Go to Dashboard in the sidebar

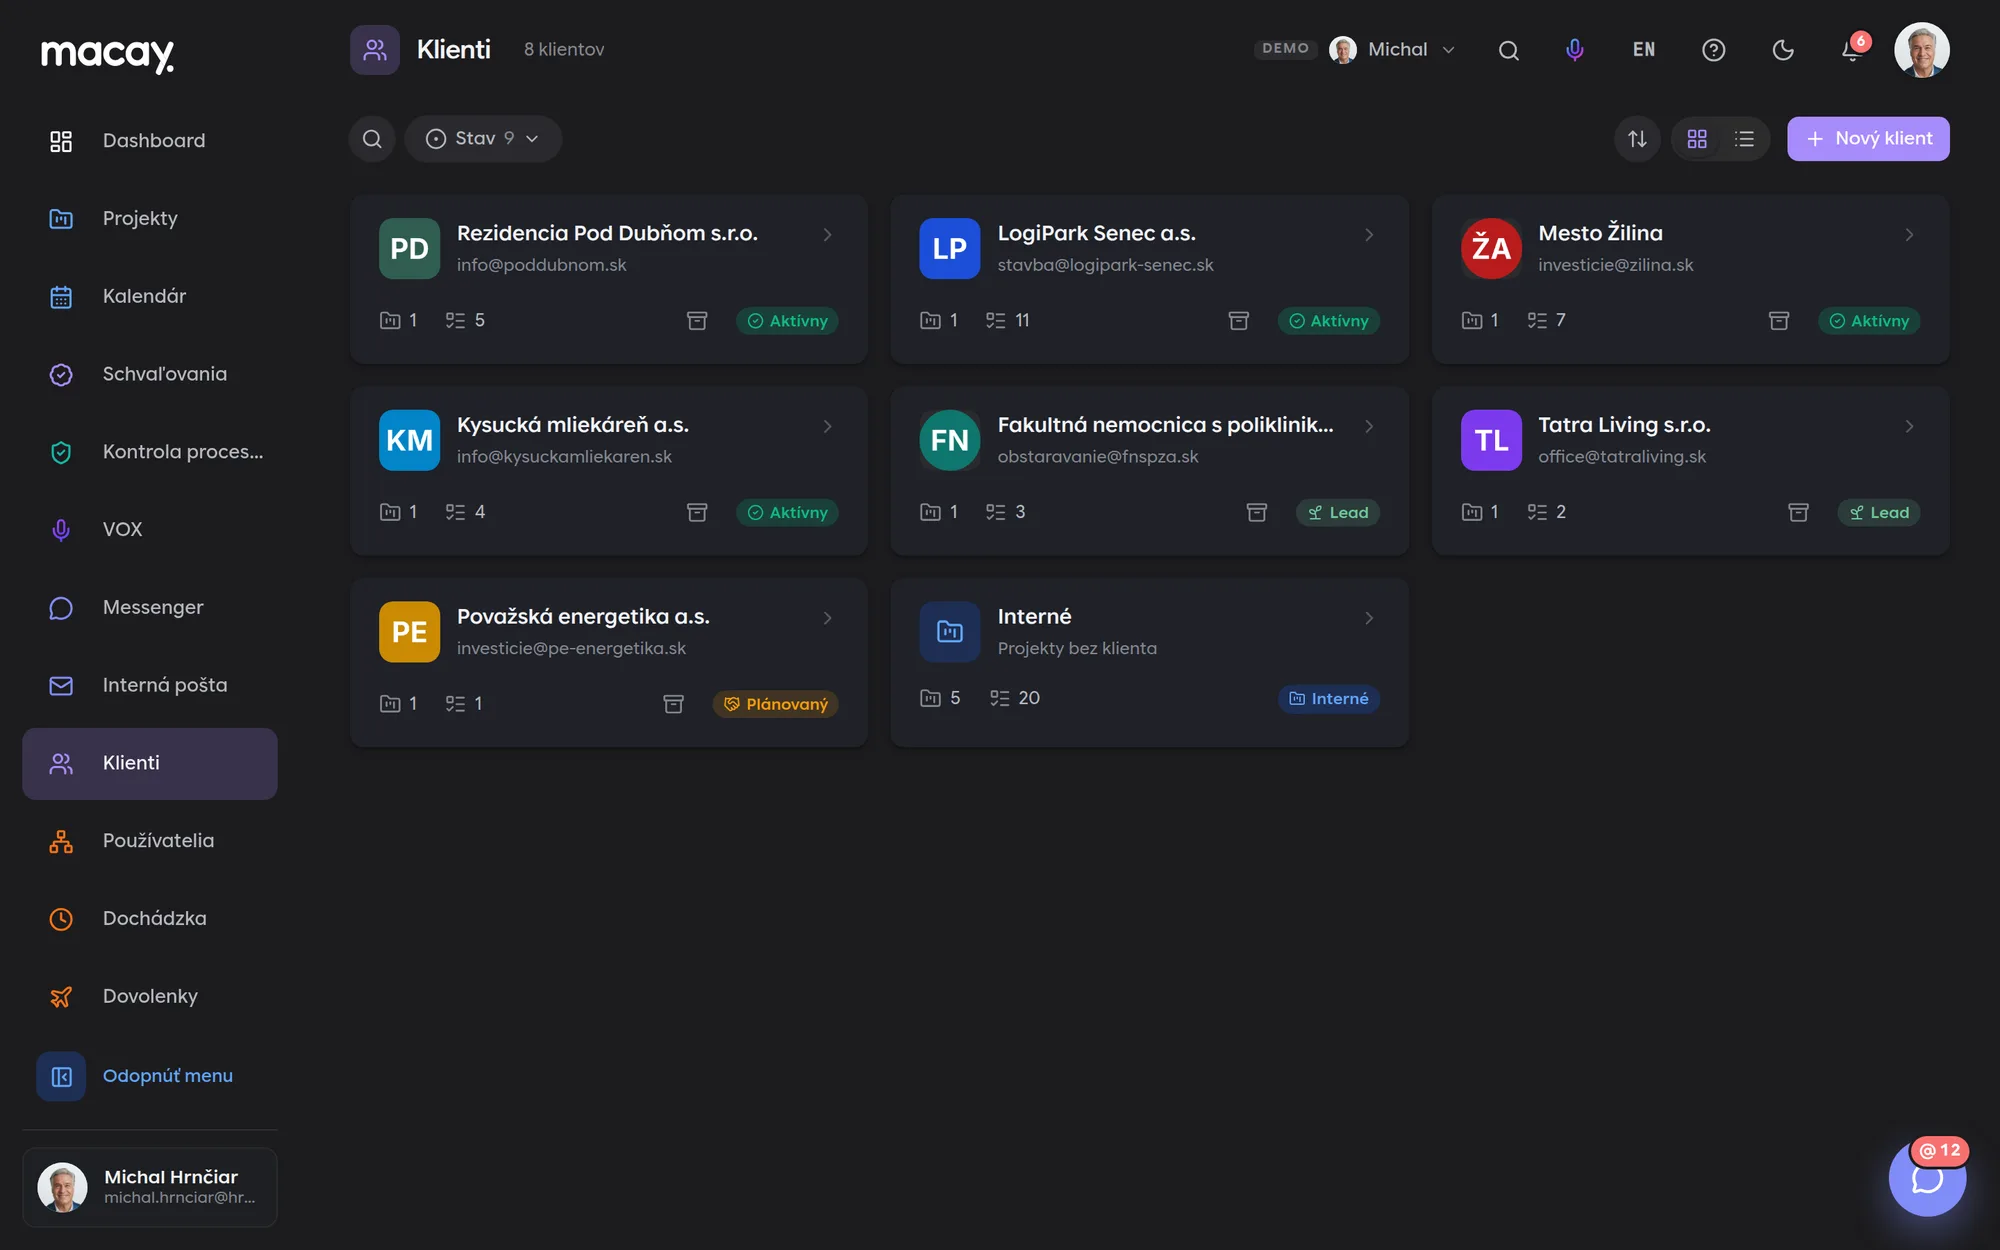(x=150, y=141)
